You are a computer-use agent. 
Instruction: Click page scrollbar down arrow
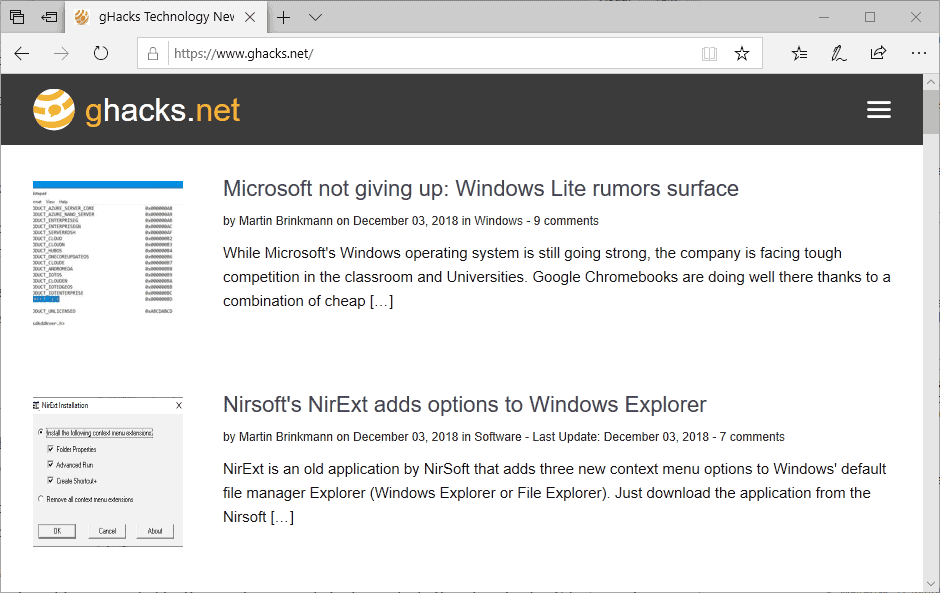click(x=931, y=583)
